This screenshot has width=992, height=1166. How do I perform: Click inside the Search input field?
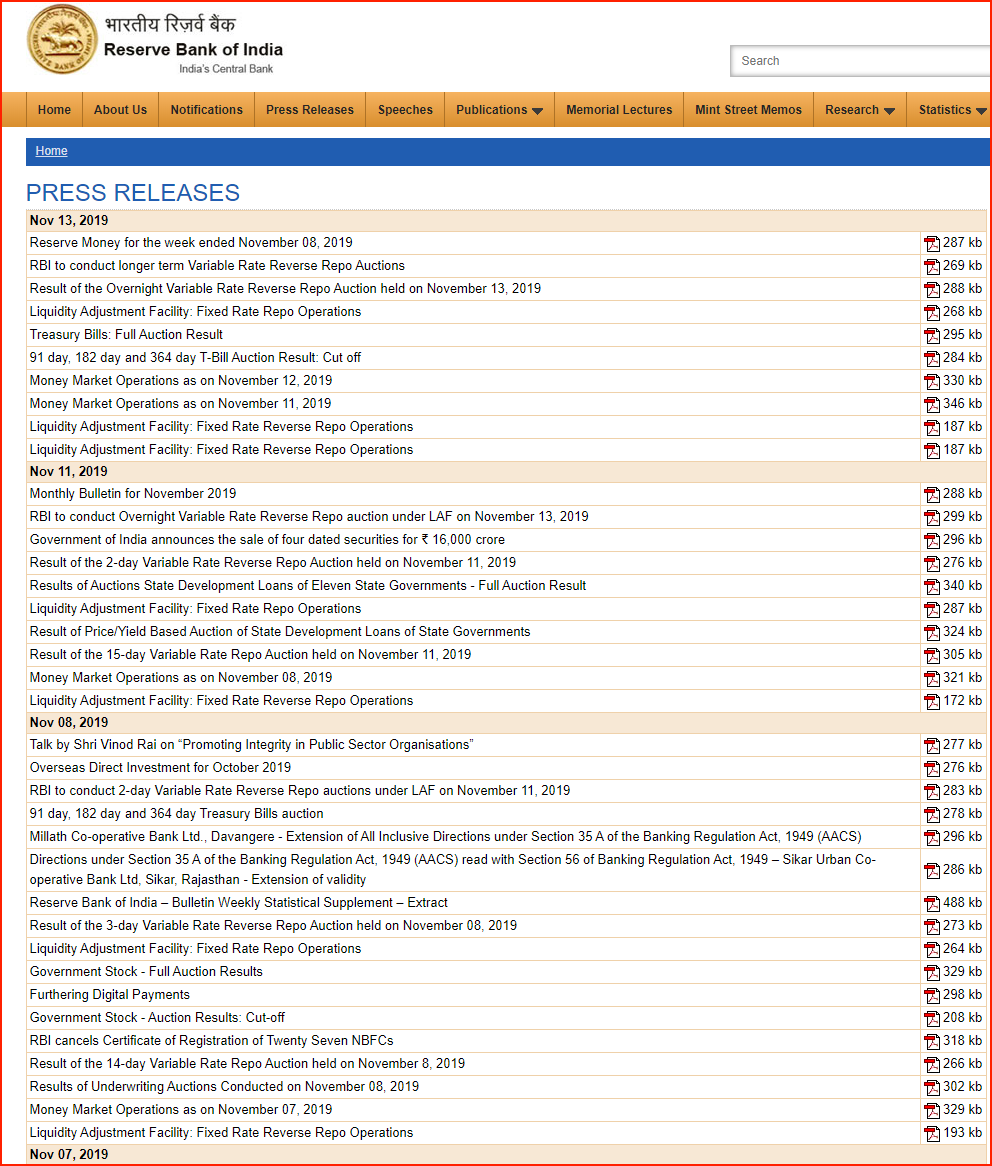click(861, 61)
